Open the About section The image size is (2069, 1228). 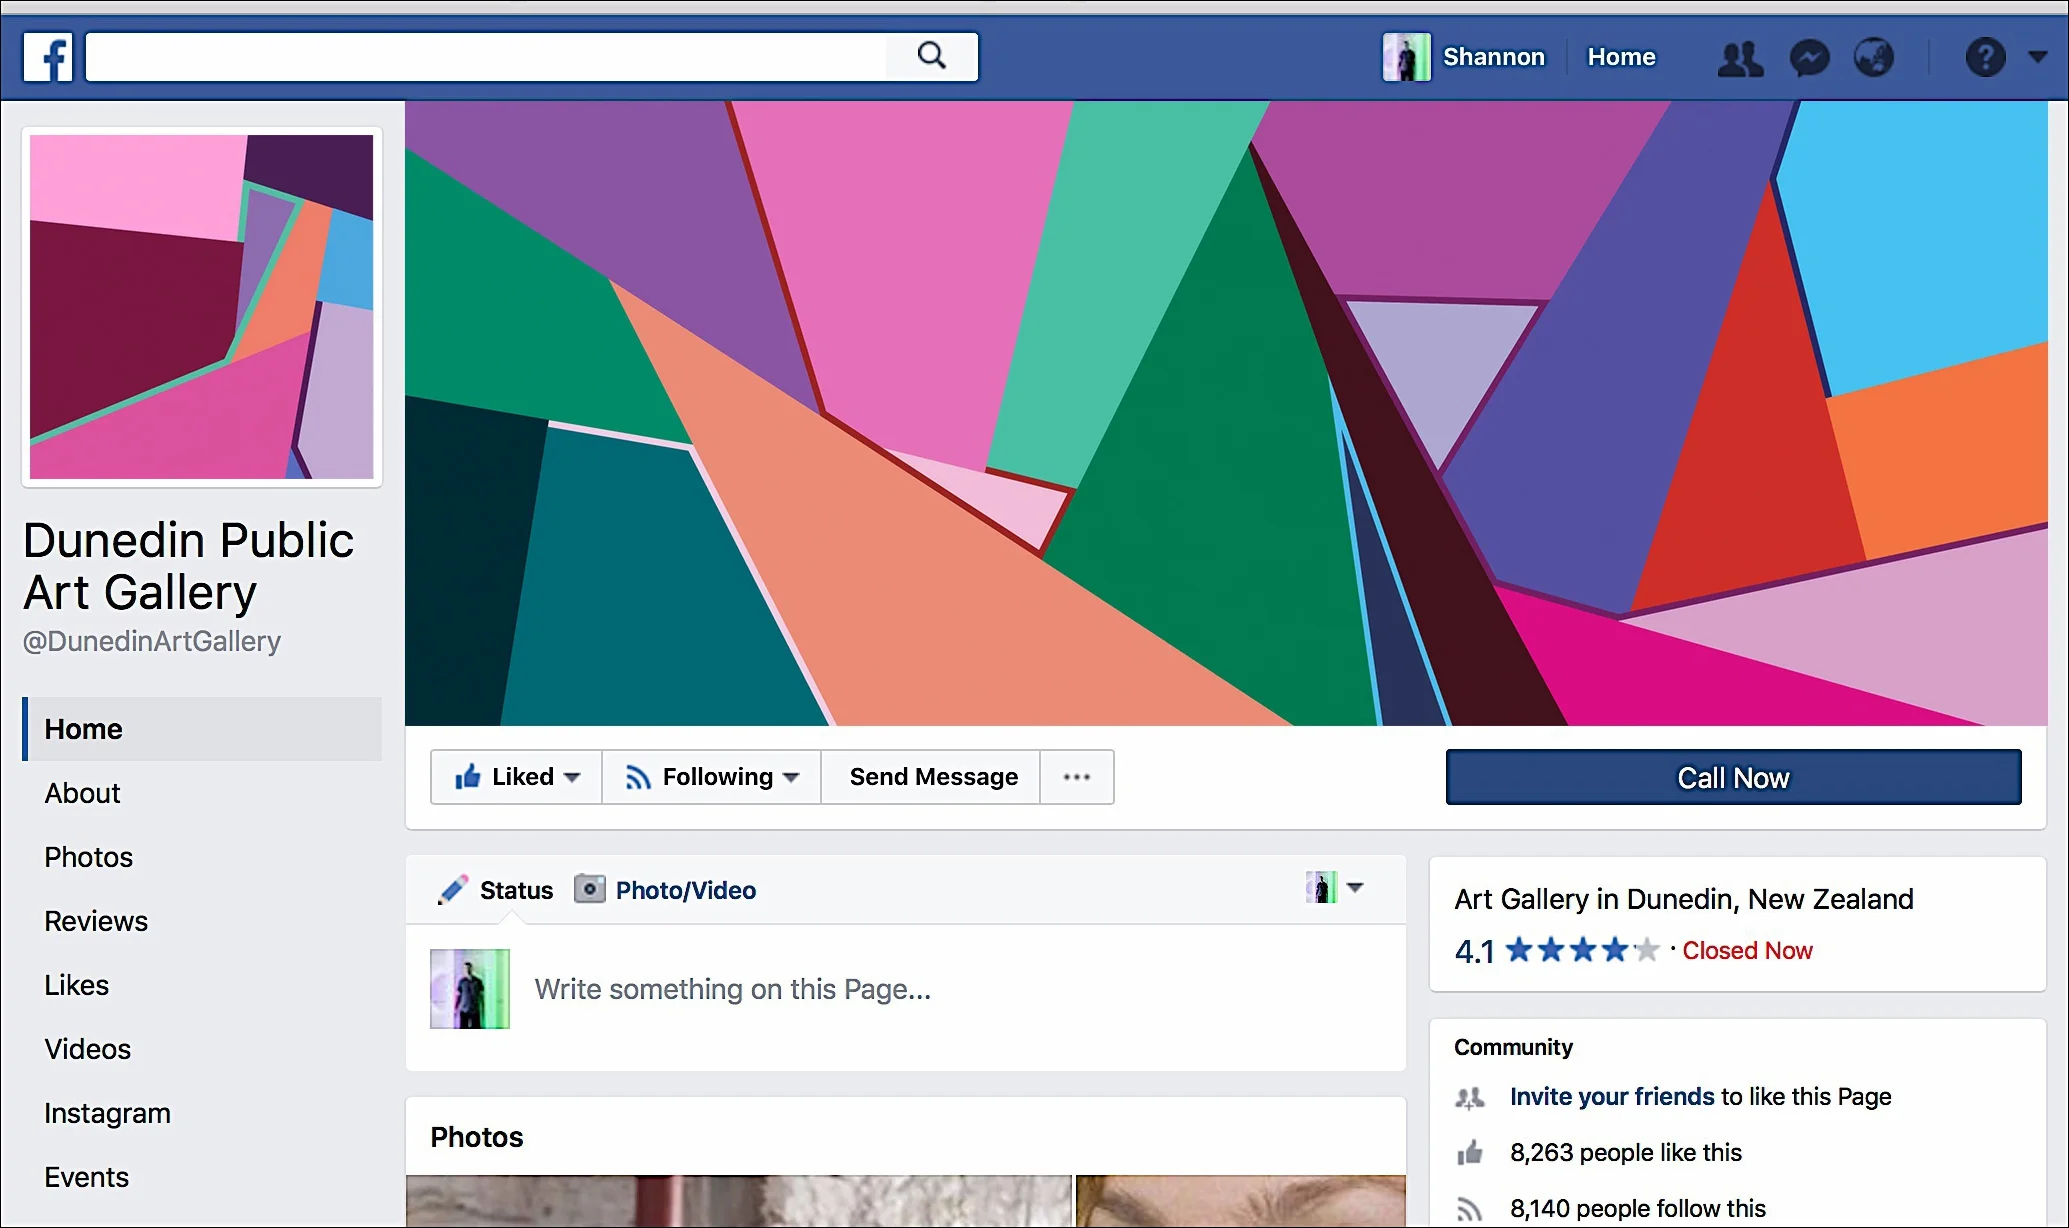pos(82,793)
